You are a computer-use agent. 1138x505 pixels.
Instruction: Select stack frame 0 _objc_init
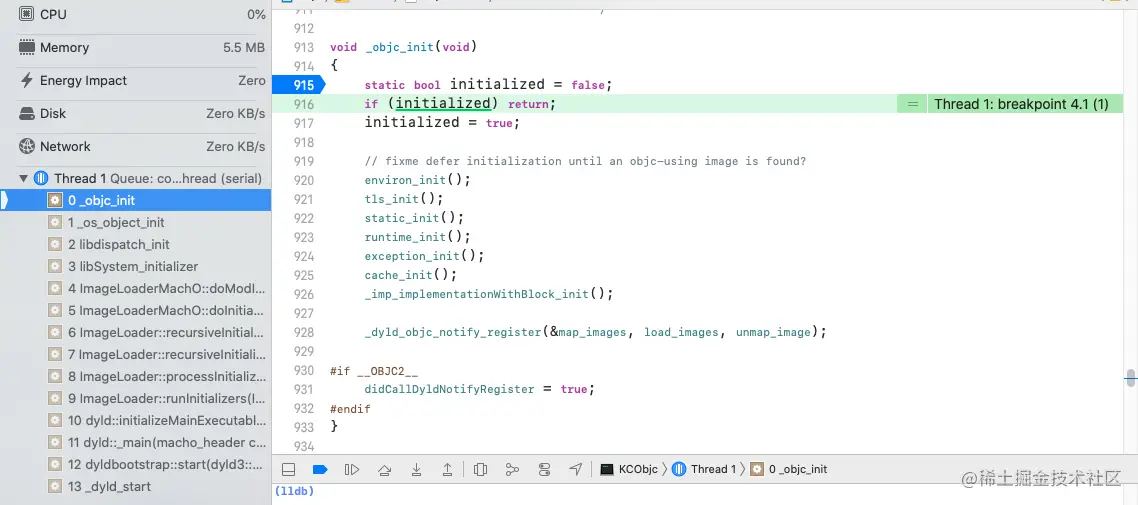[136, 200]
